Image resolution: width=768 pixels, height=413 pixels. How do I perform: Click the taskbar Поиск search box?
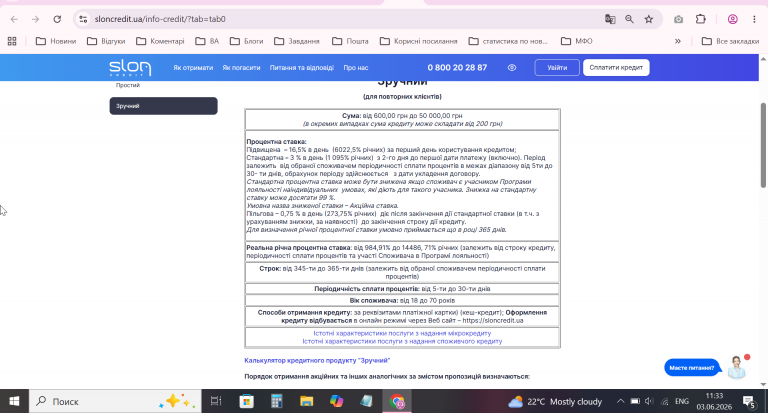point(115,402)
